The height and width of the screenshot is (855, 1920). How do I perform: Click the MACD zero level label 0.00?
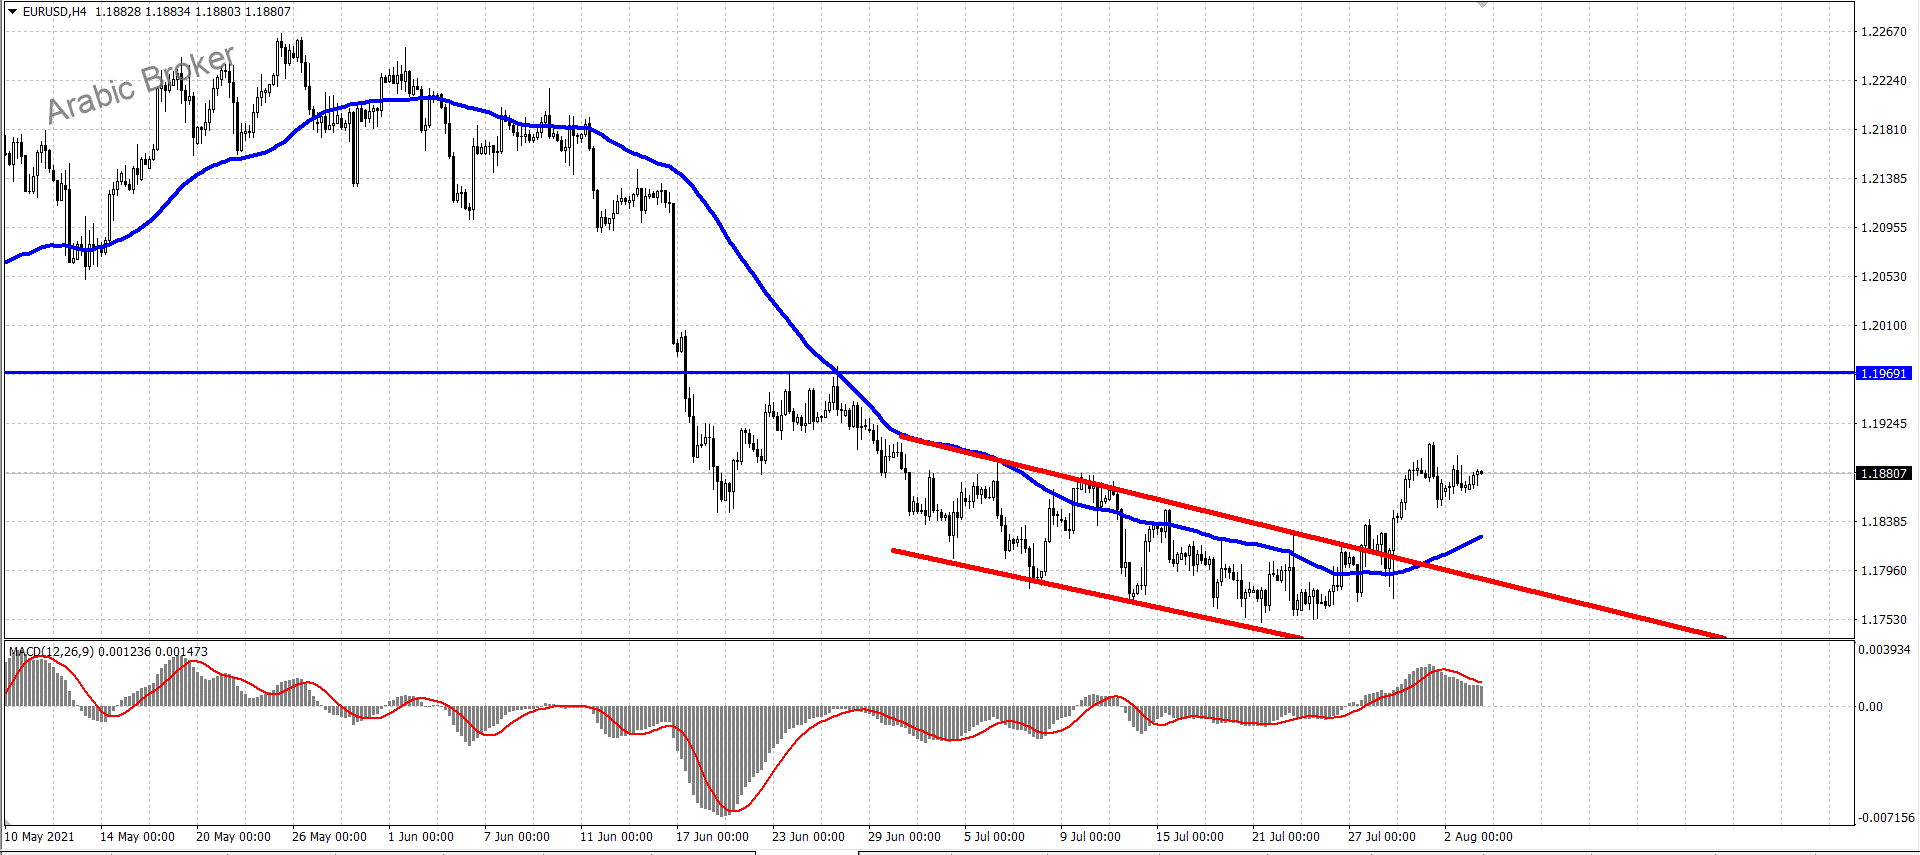point(1870,707)
